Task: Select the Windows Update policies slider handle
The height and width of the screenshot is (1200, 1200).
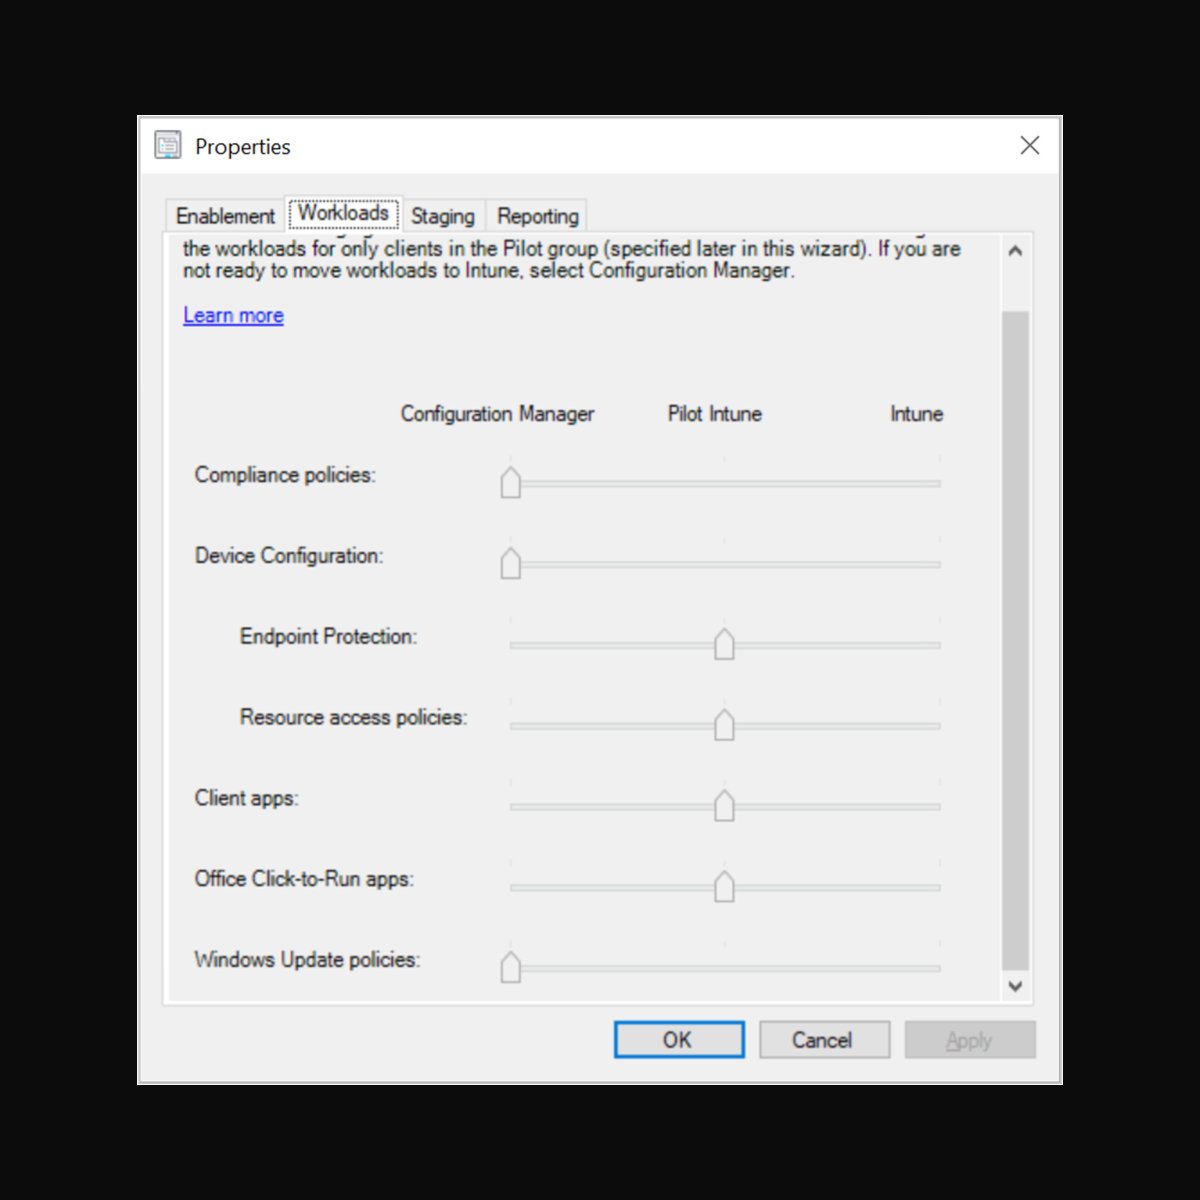Action: tap(510, 968)
